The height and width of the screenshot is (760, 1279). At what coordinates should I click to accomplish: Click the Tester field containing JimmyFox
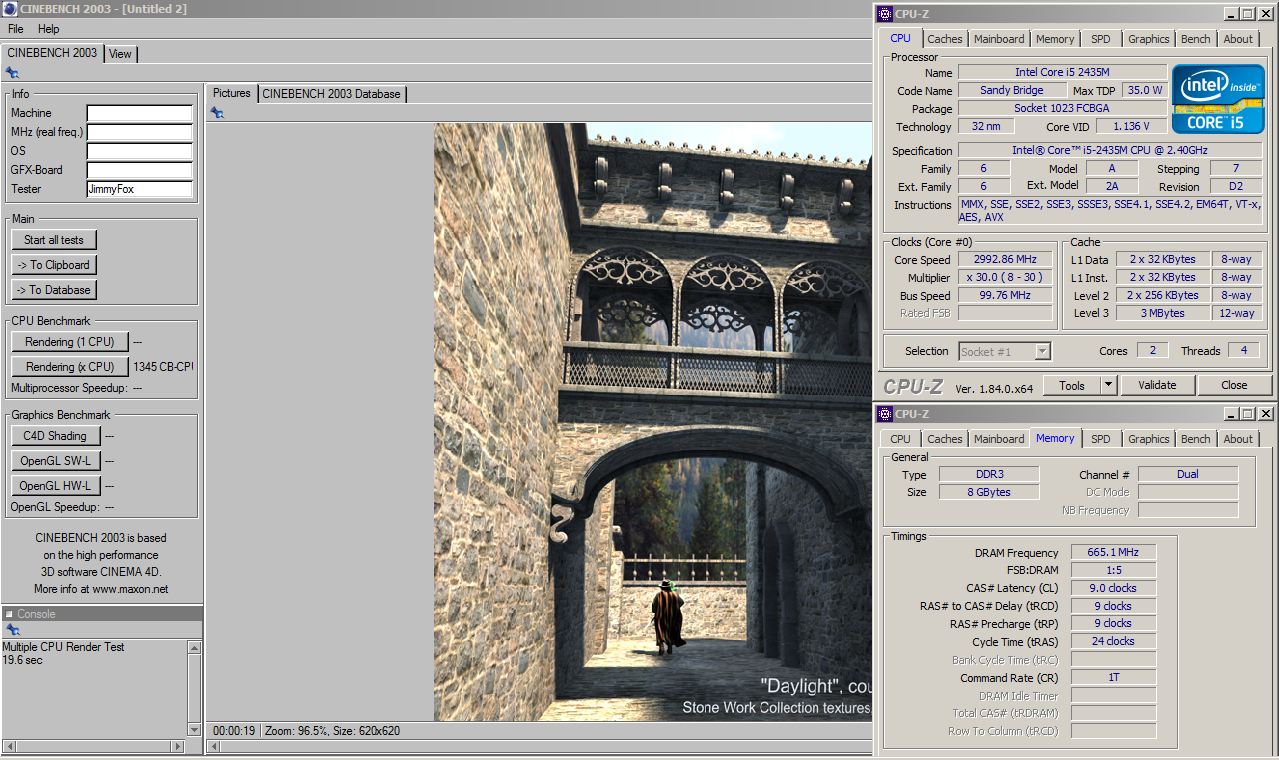tap(139, 189)
